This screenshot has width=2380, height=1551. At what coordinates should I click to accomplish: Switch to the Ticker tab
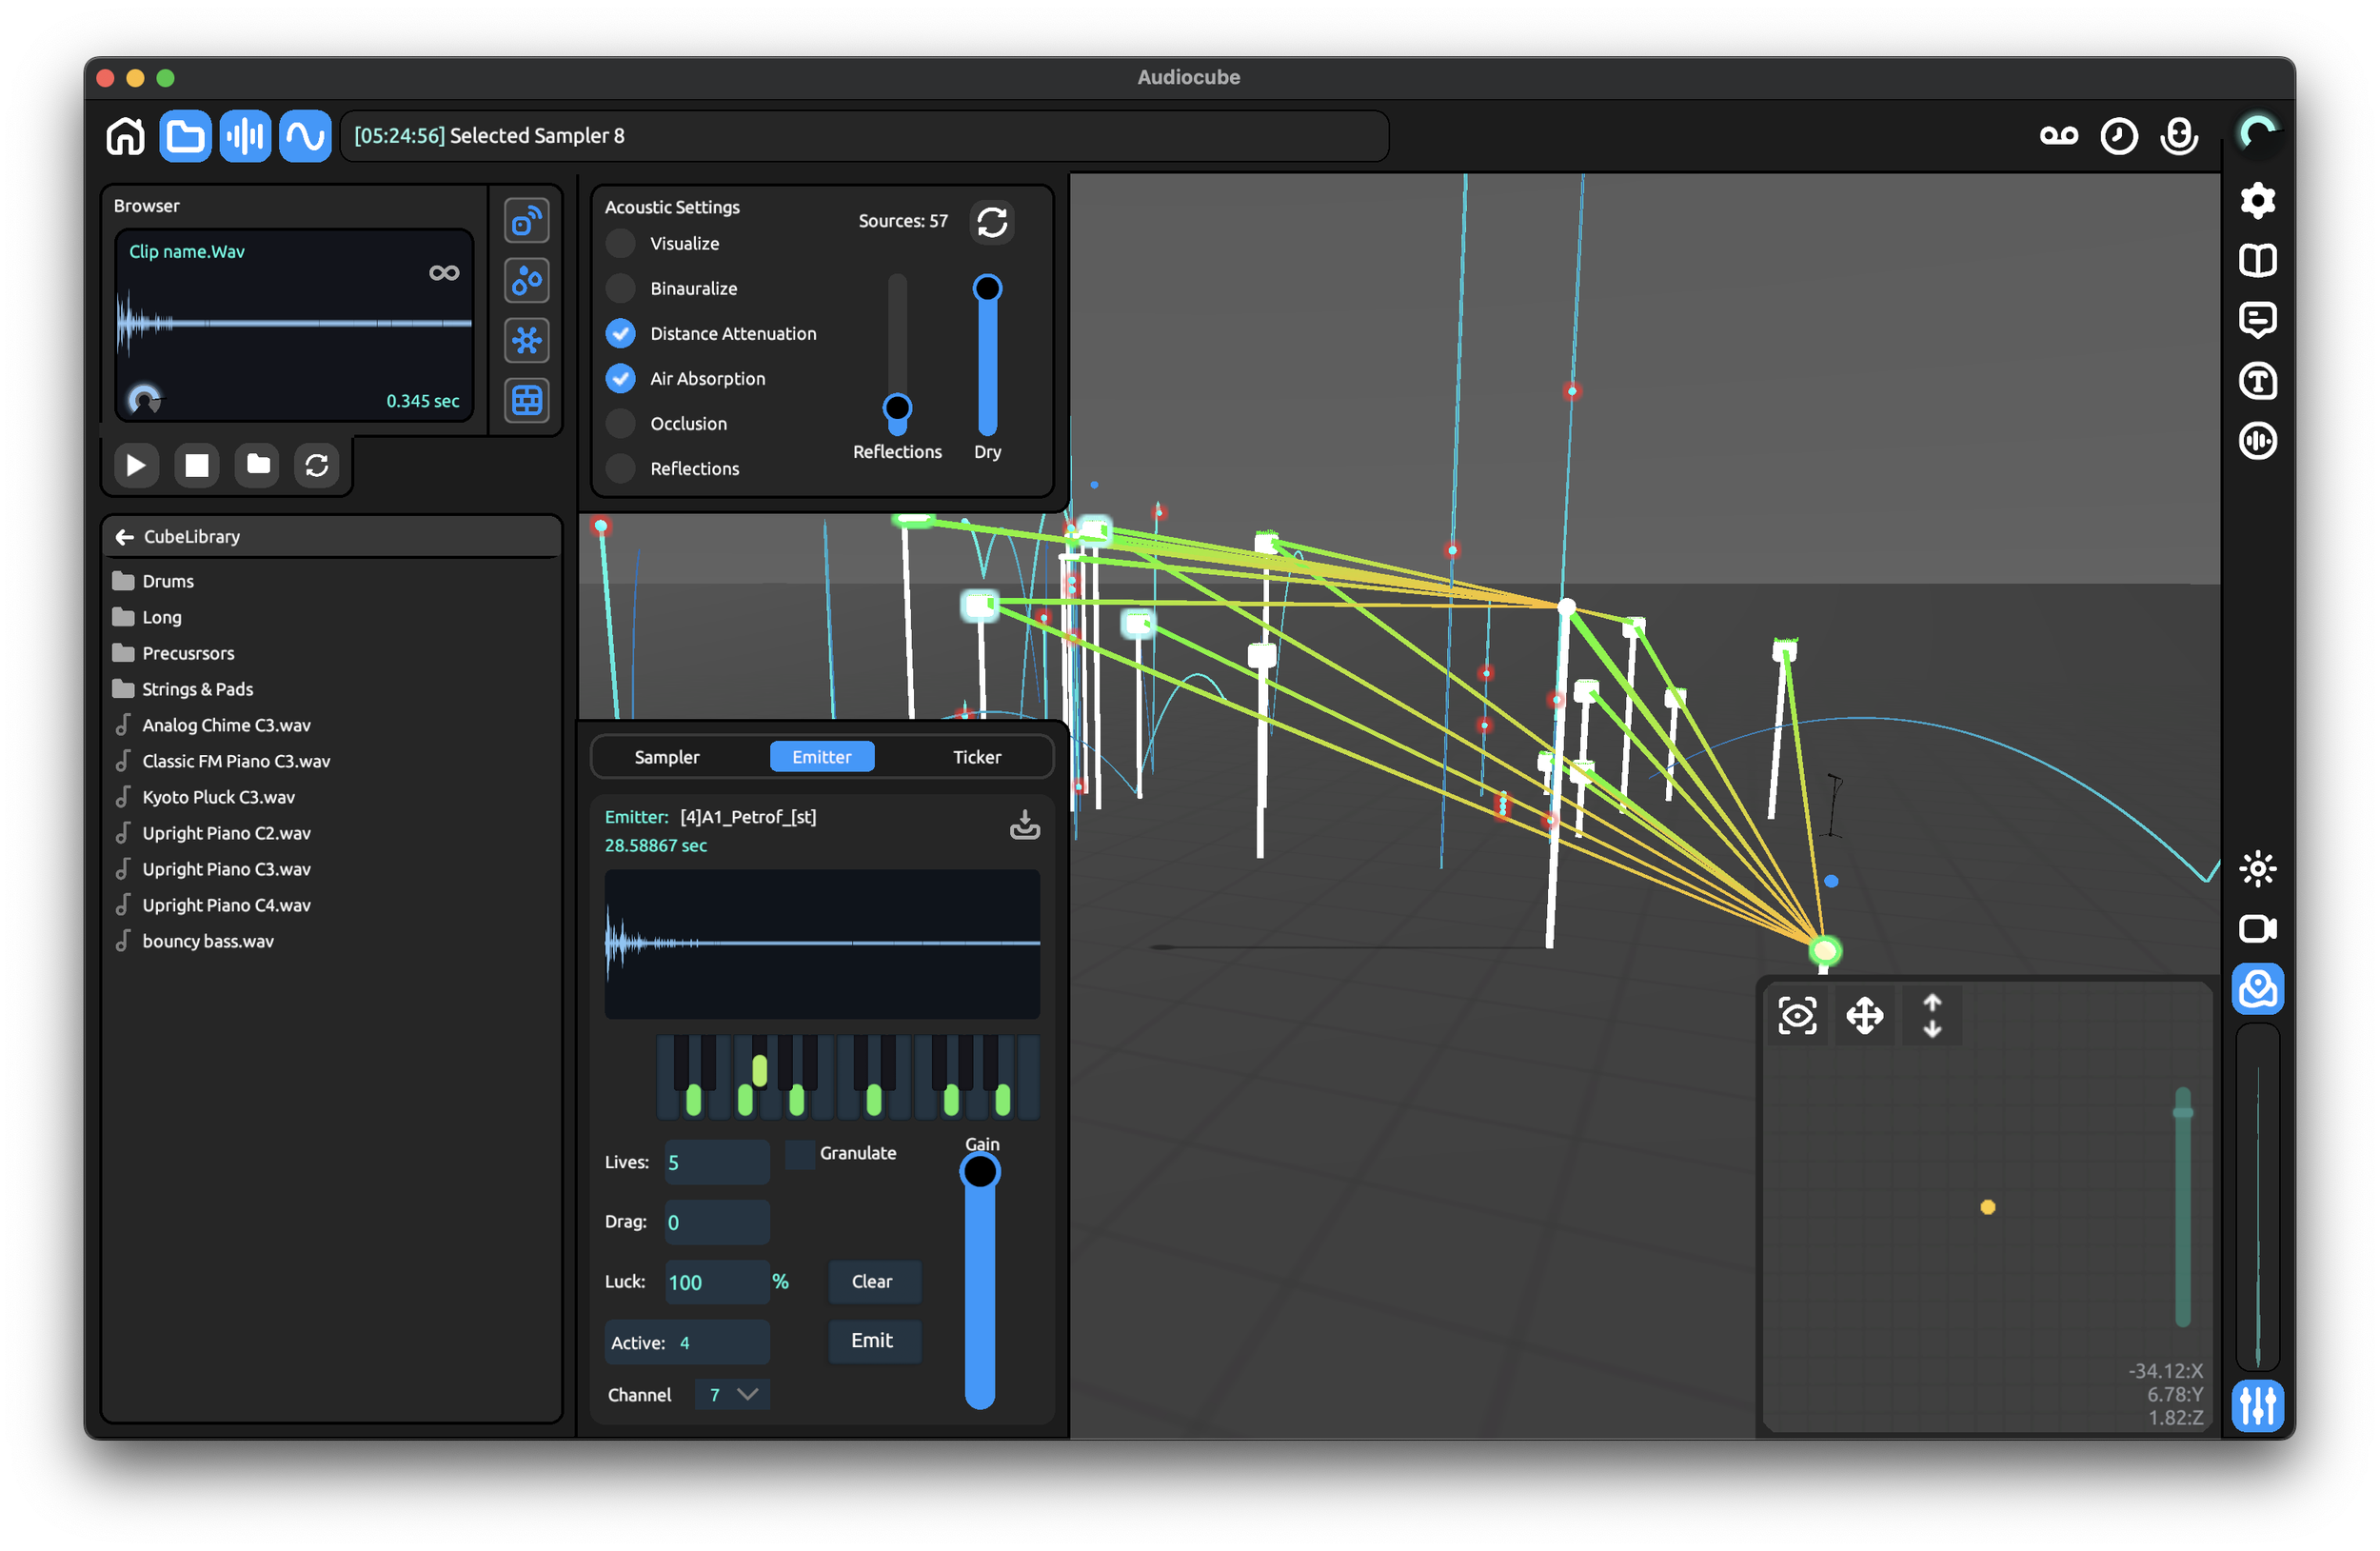[x=975, y=757]
